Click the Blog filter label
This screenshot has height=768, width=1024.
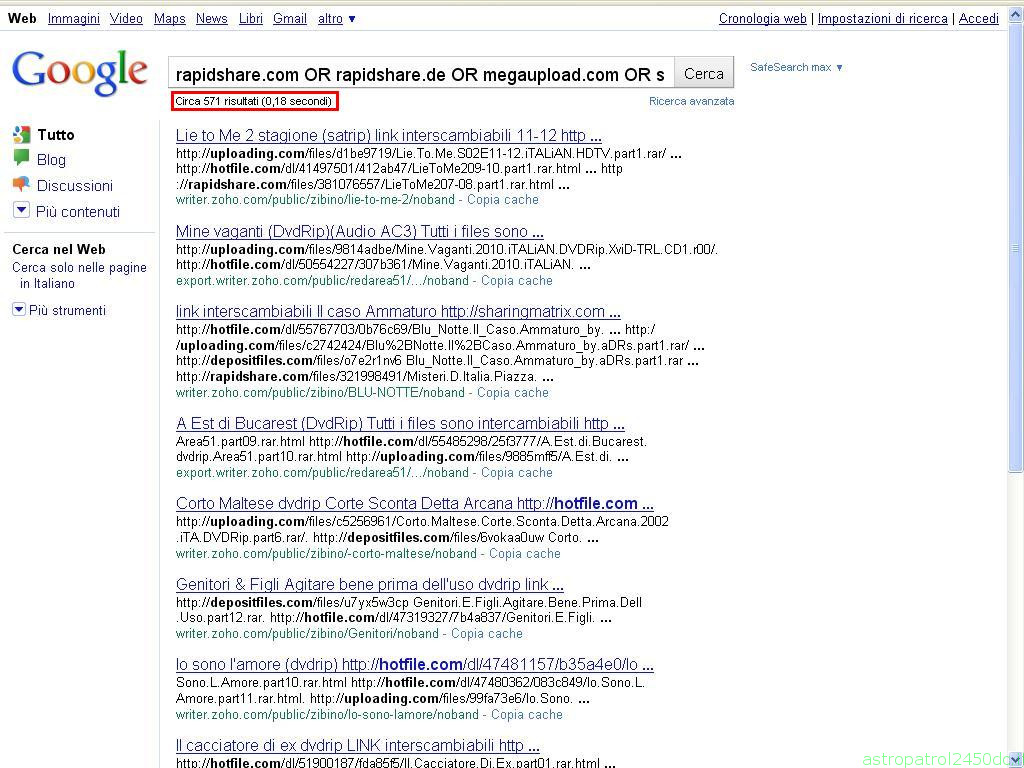[x=52, y=159]
